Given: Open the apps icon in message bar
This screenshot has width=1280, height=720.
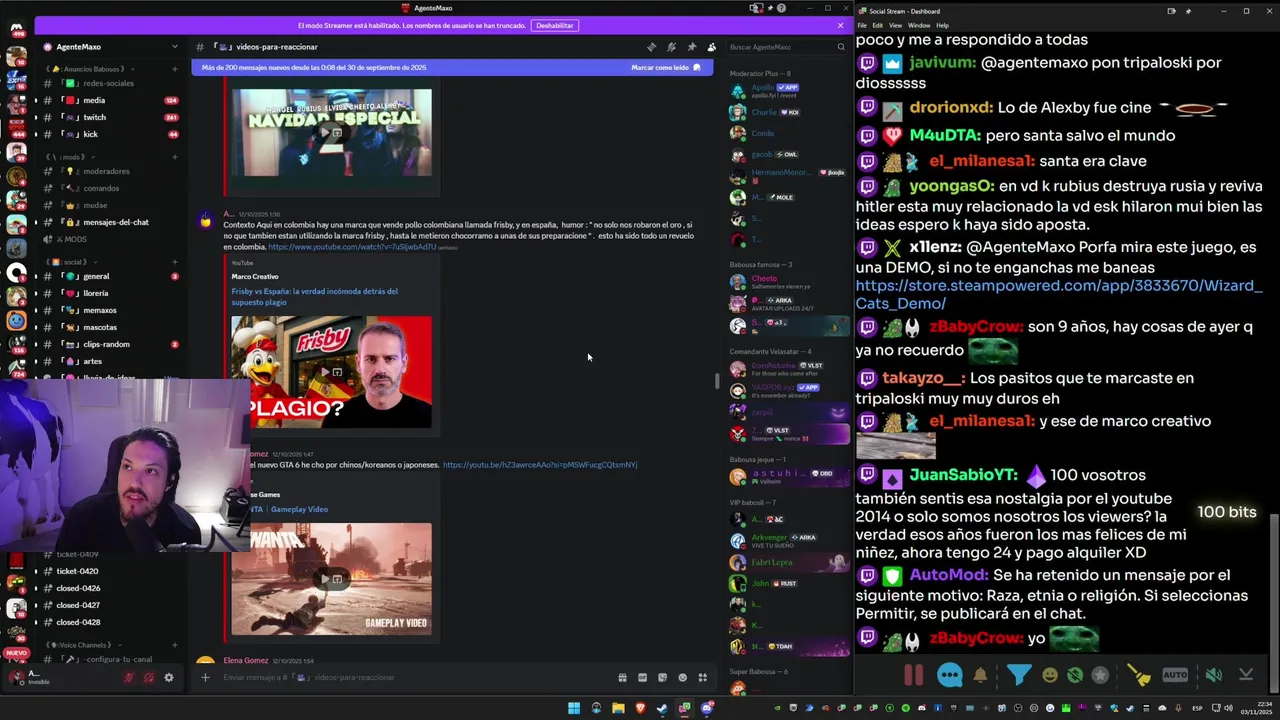Looking at the screenshot, I should point(702,677).
